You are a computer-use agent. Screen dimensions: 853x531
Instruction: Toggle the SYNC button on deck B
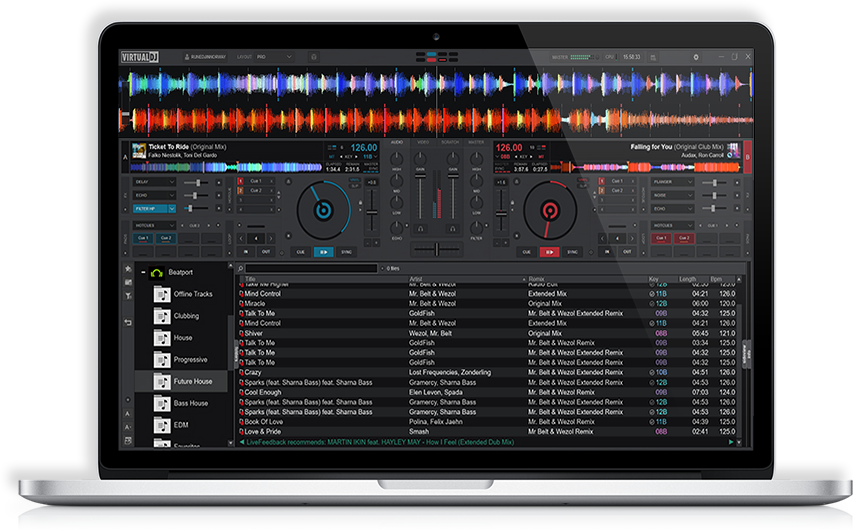[x=572, y=252]
